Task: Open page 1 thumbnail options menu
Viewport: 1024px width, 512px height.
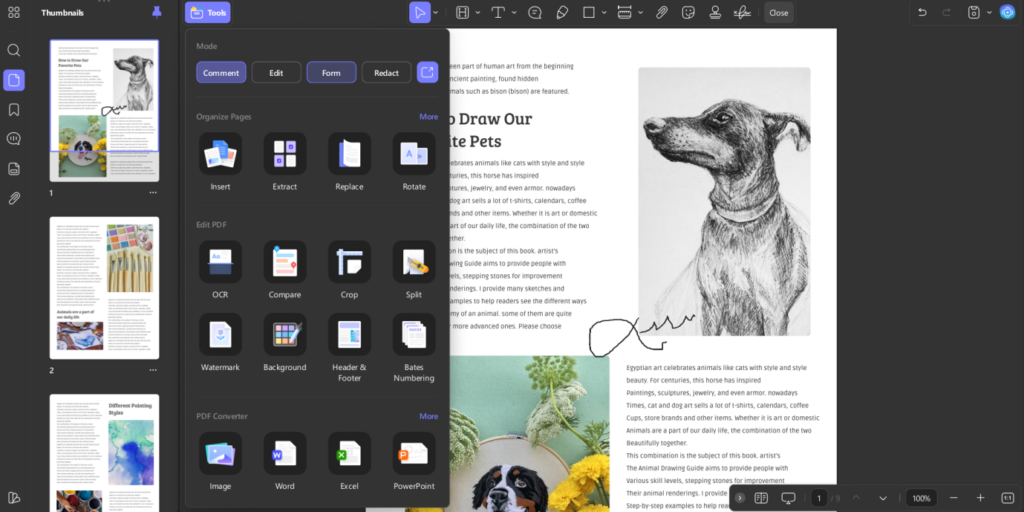Action: point(153,192)
